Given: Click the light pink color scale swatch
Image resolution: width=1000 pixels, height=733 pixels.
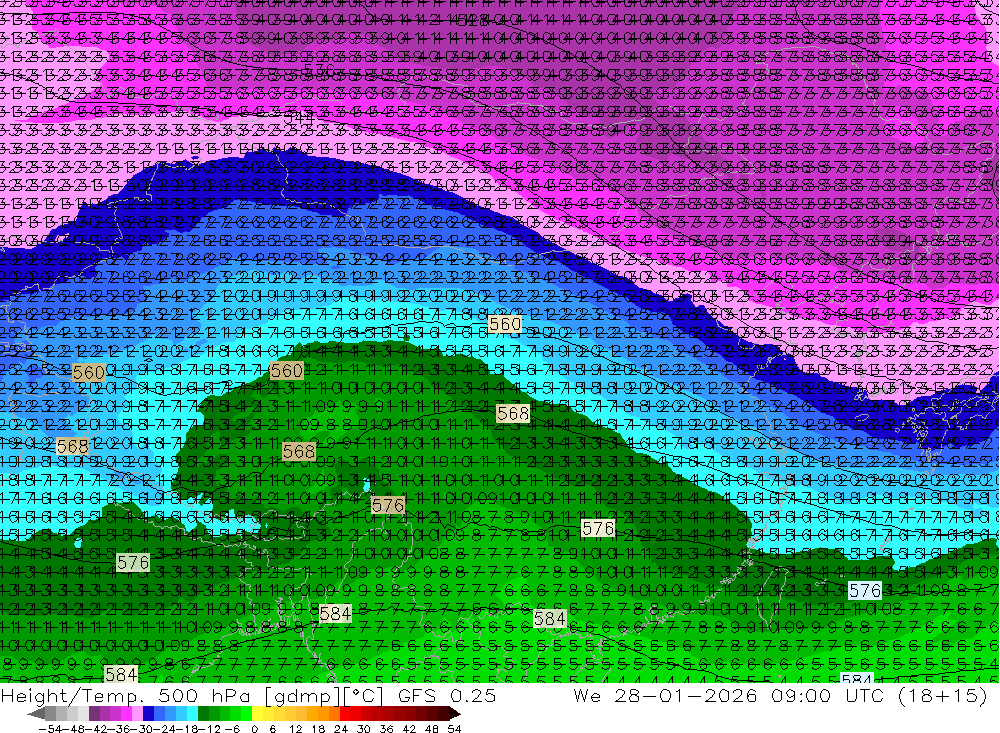Looking at the screenshot, I should tap(137, 714).
